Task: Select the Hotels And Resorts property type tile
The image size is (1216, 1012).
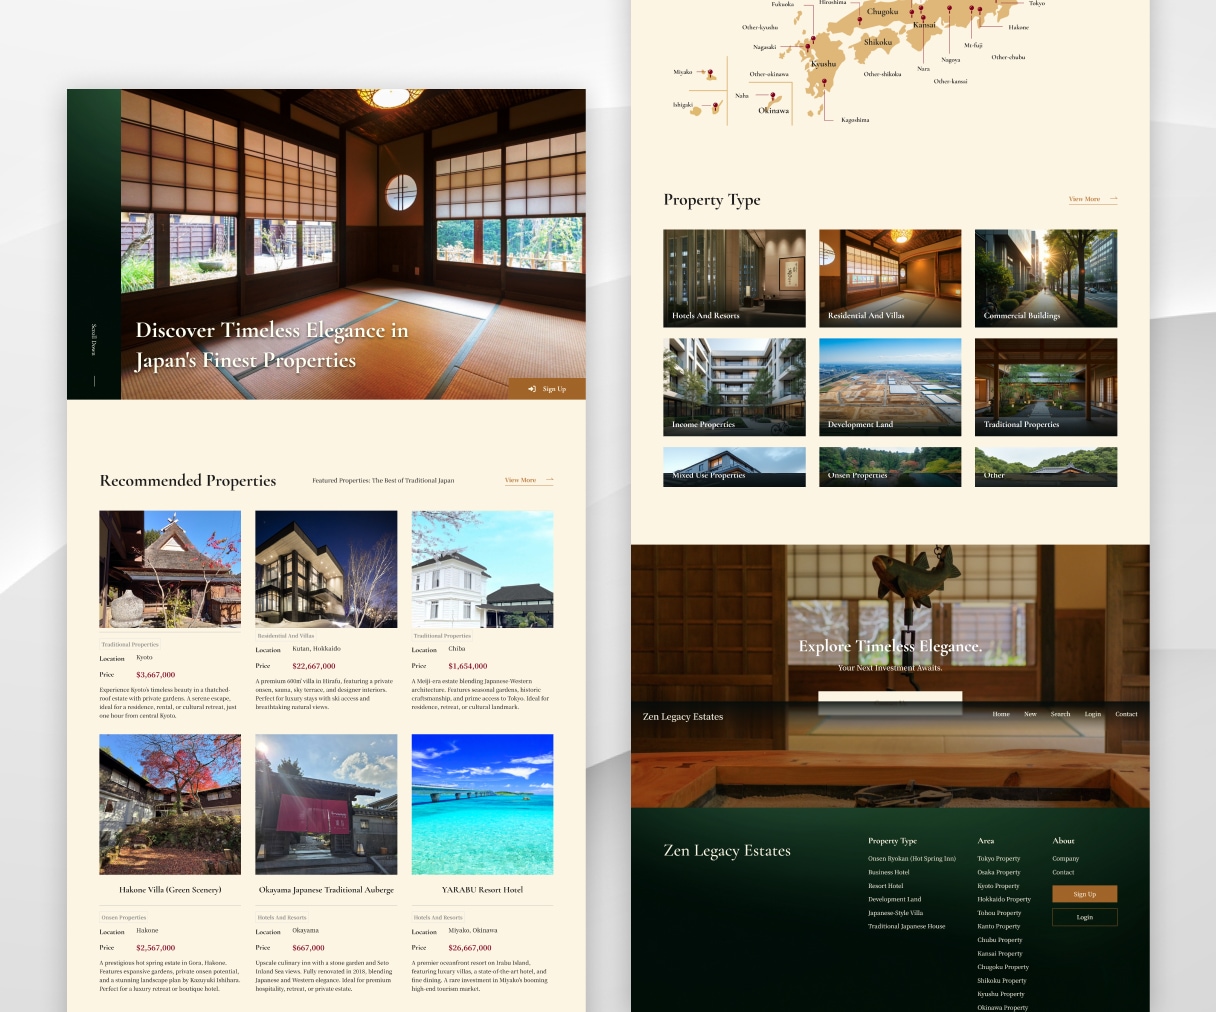Action: click(x=734, y=278)
